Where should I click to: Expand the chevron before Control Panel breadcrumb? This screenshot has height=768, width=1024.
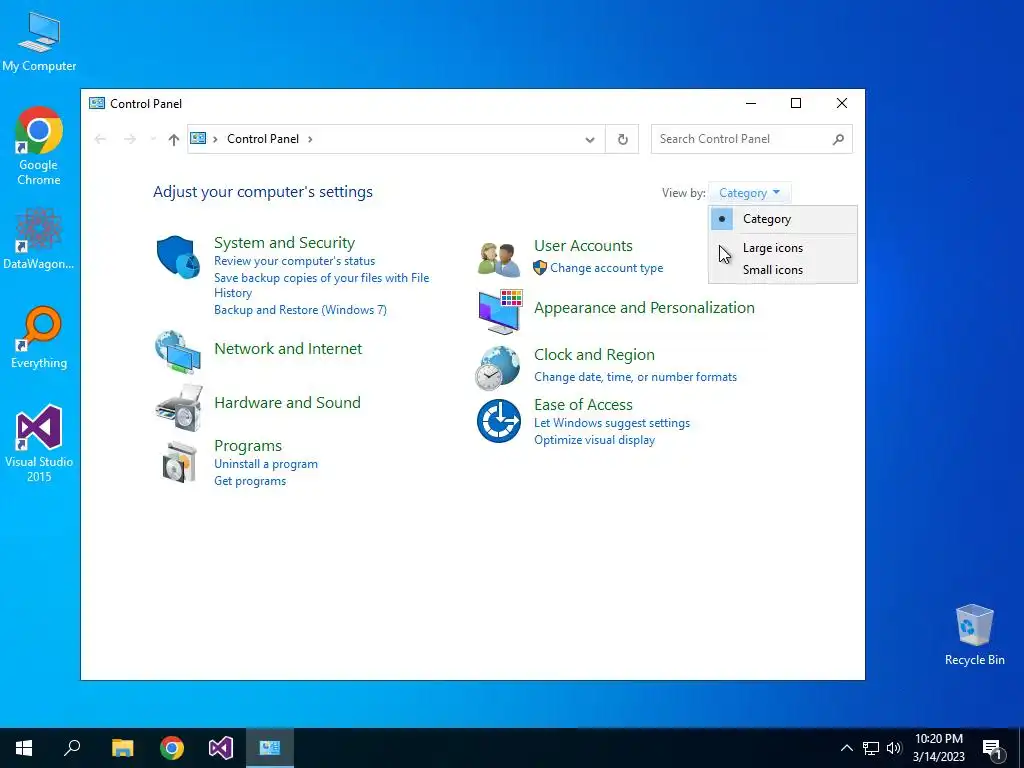point(215,139)
